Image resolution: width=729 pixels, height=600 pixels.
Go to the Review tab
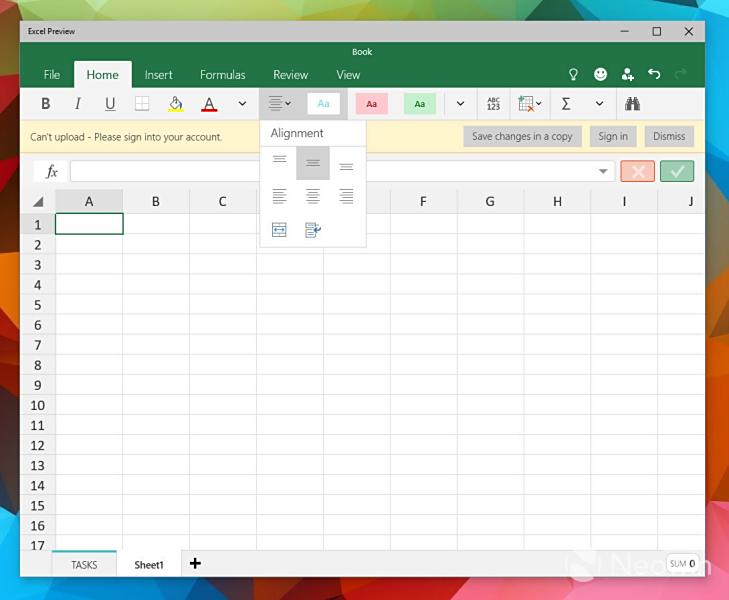[291, 75]
